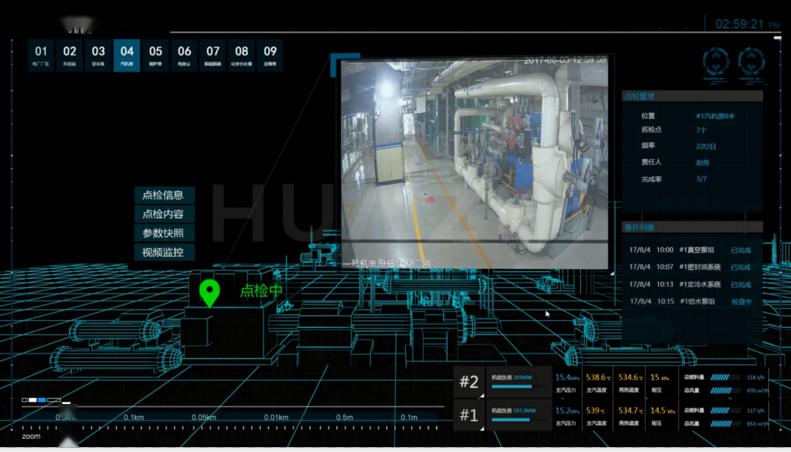This screenshot has width=791, height=452.
Task: Click the zoom label under the ruler
Action: pos(31,436)
